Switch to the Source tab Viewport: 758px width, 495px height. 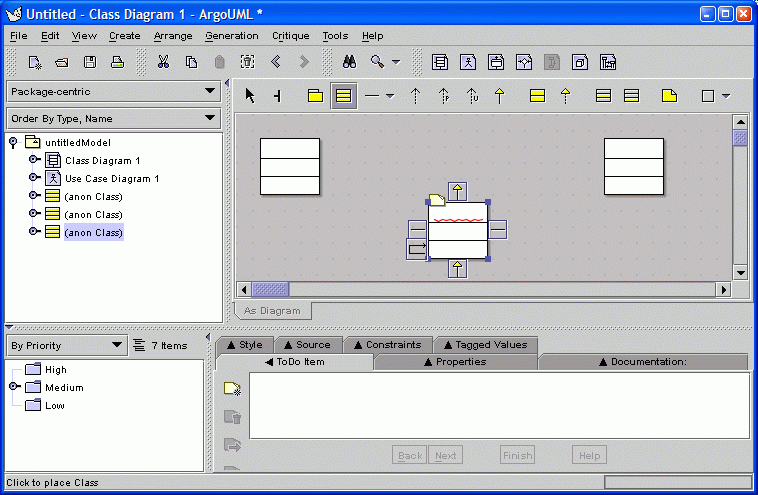[x=307, y=345]
